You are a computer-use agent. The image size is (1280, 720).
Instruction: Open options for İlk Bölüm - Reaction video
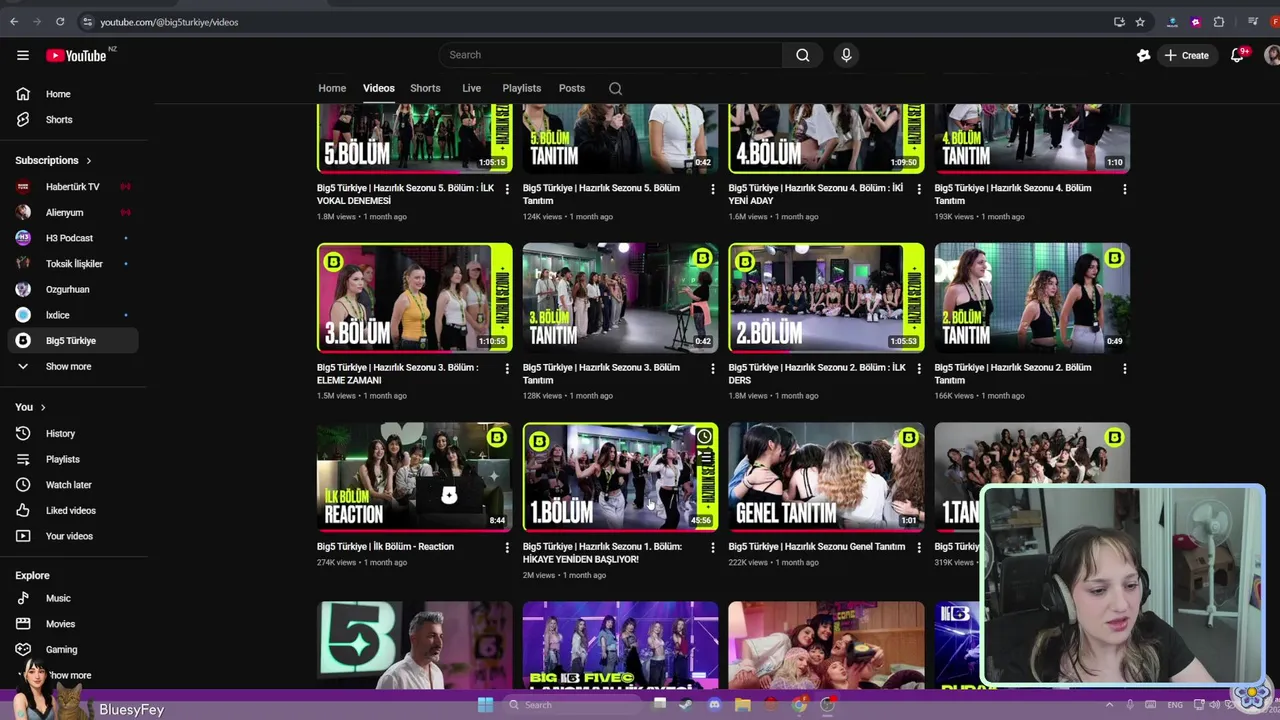tap(507, 548)
